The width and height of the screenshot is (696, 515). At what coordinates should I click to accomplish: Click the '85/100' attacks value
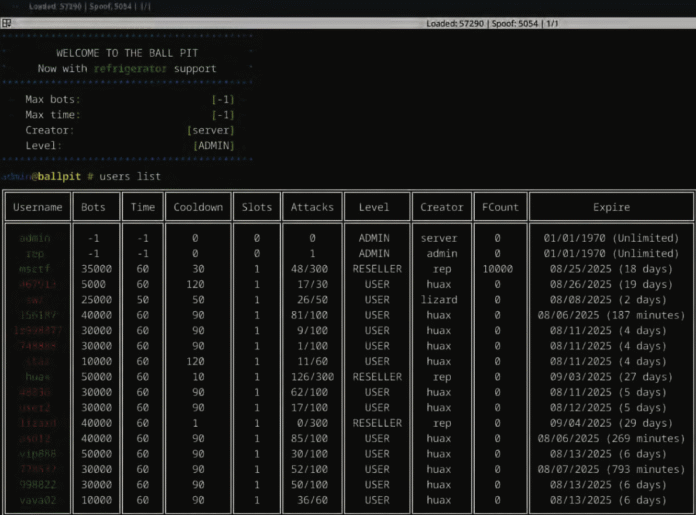(x=309, y=439)
